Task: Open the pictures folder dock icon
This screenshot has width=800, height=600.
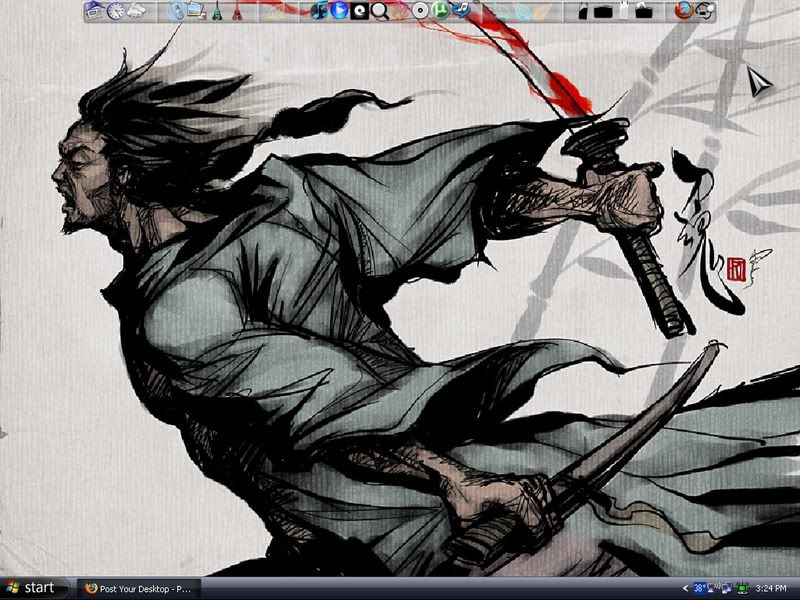Action: tap(196, 11)
